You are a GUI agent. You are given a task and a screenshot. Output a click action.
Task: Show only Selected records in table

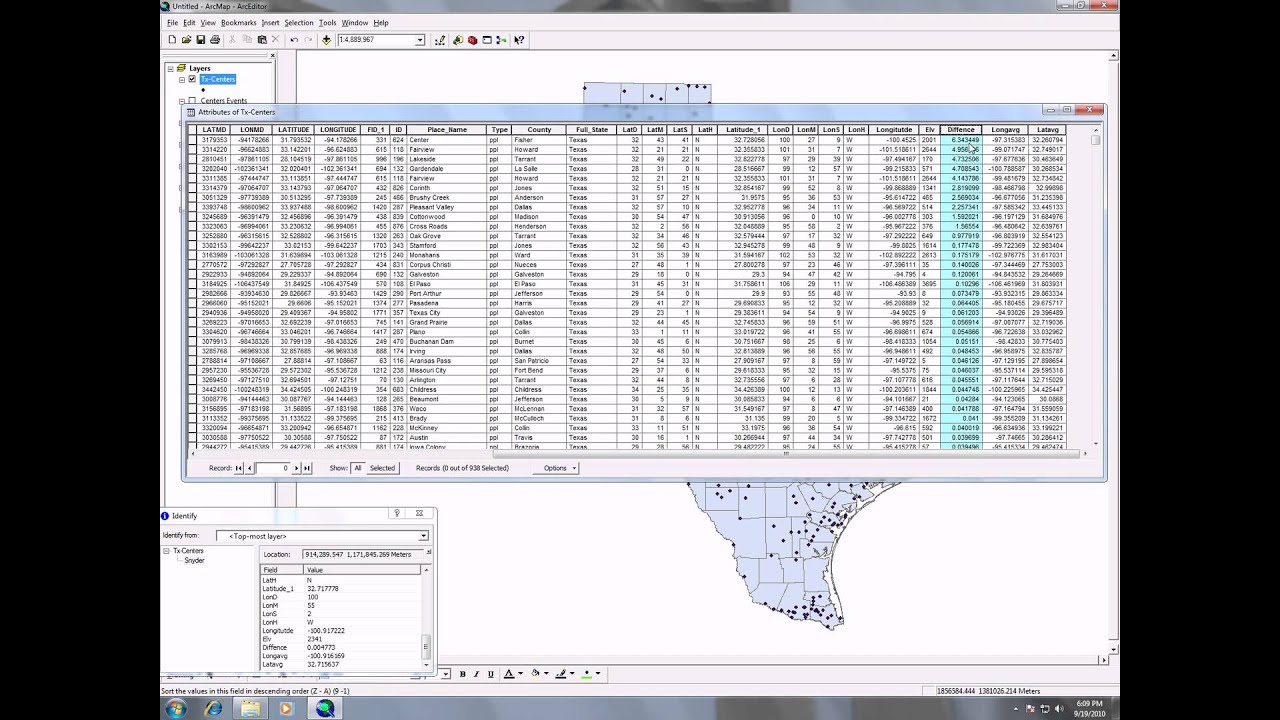coord(382,468)
